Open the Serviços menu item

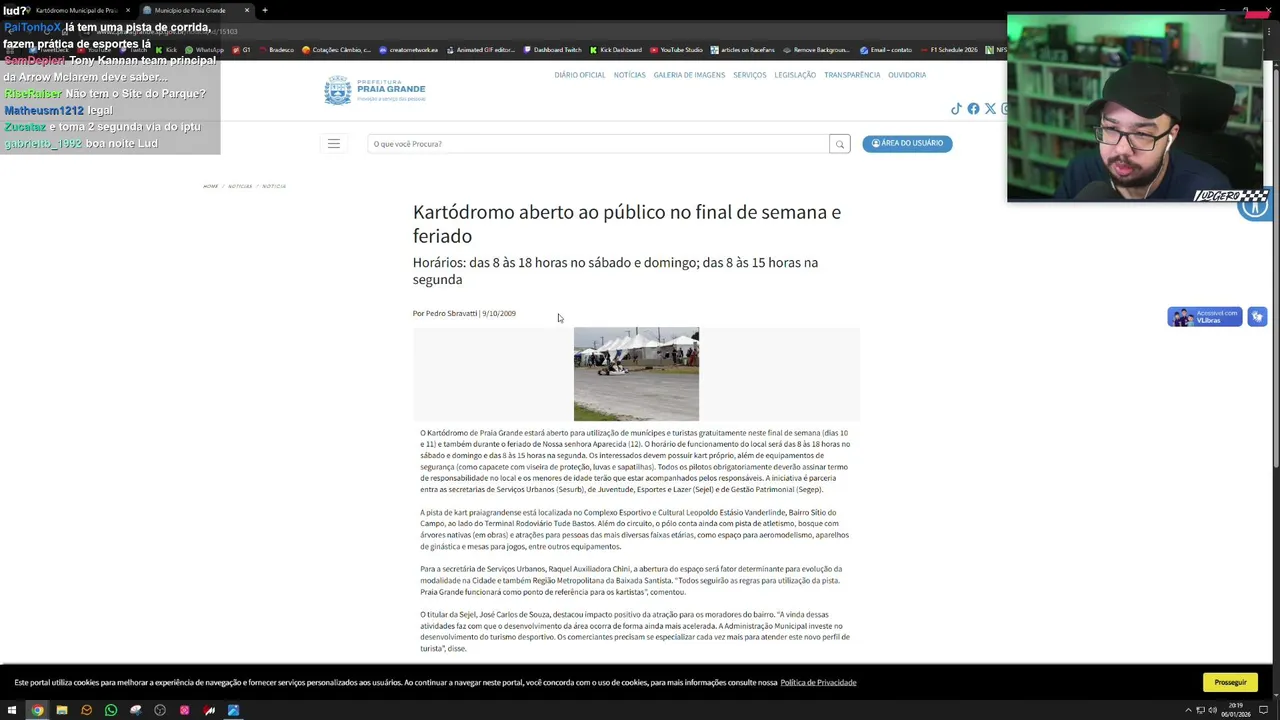(749, 75)
